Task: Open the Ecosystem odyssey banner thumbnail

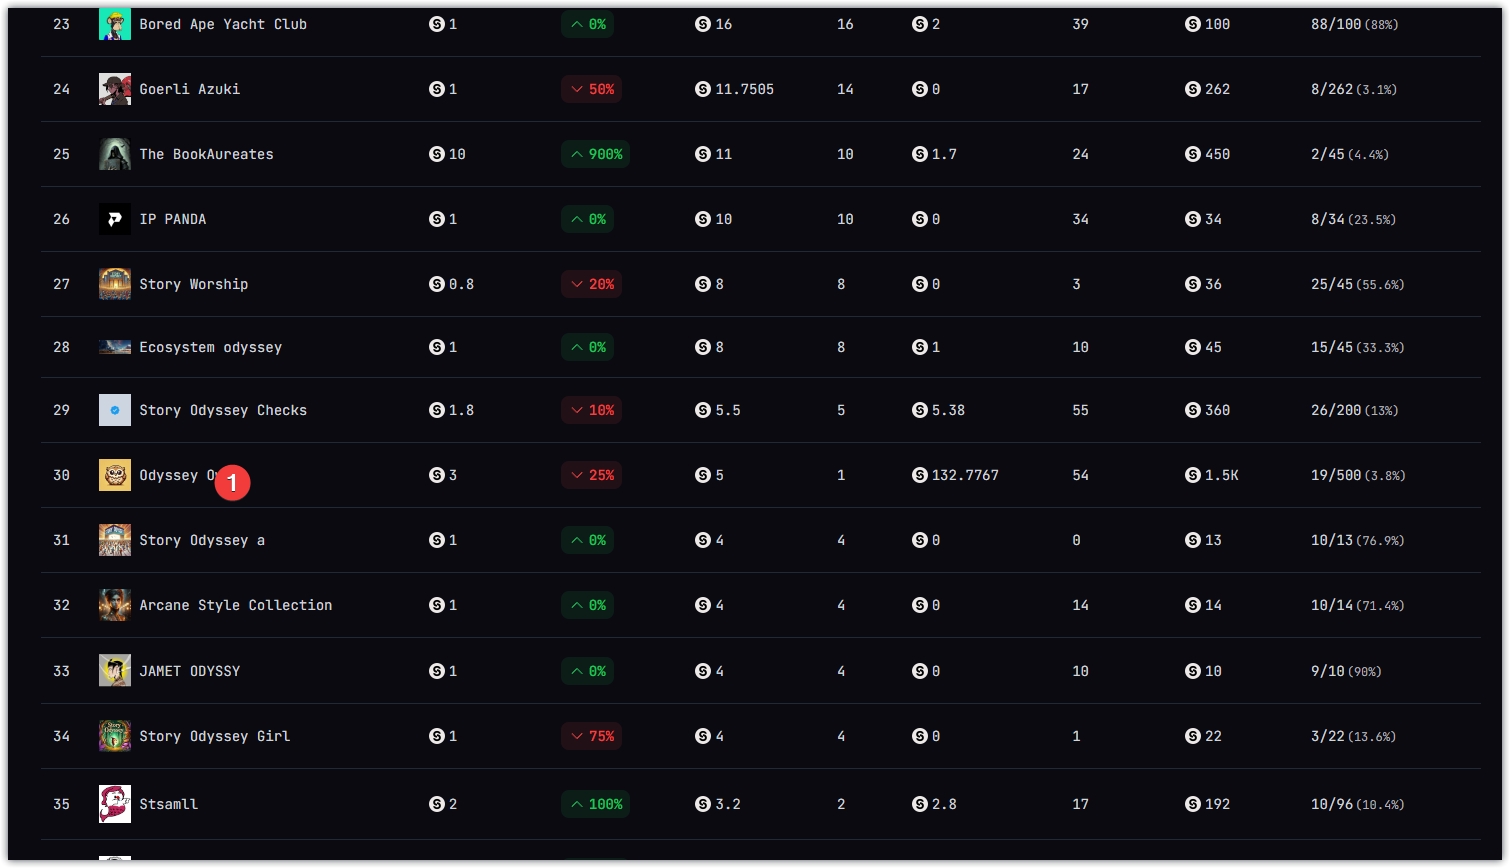Action: click(x=115, y=347)
